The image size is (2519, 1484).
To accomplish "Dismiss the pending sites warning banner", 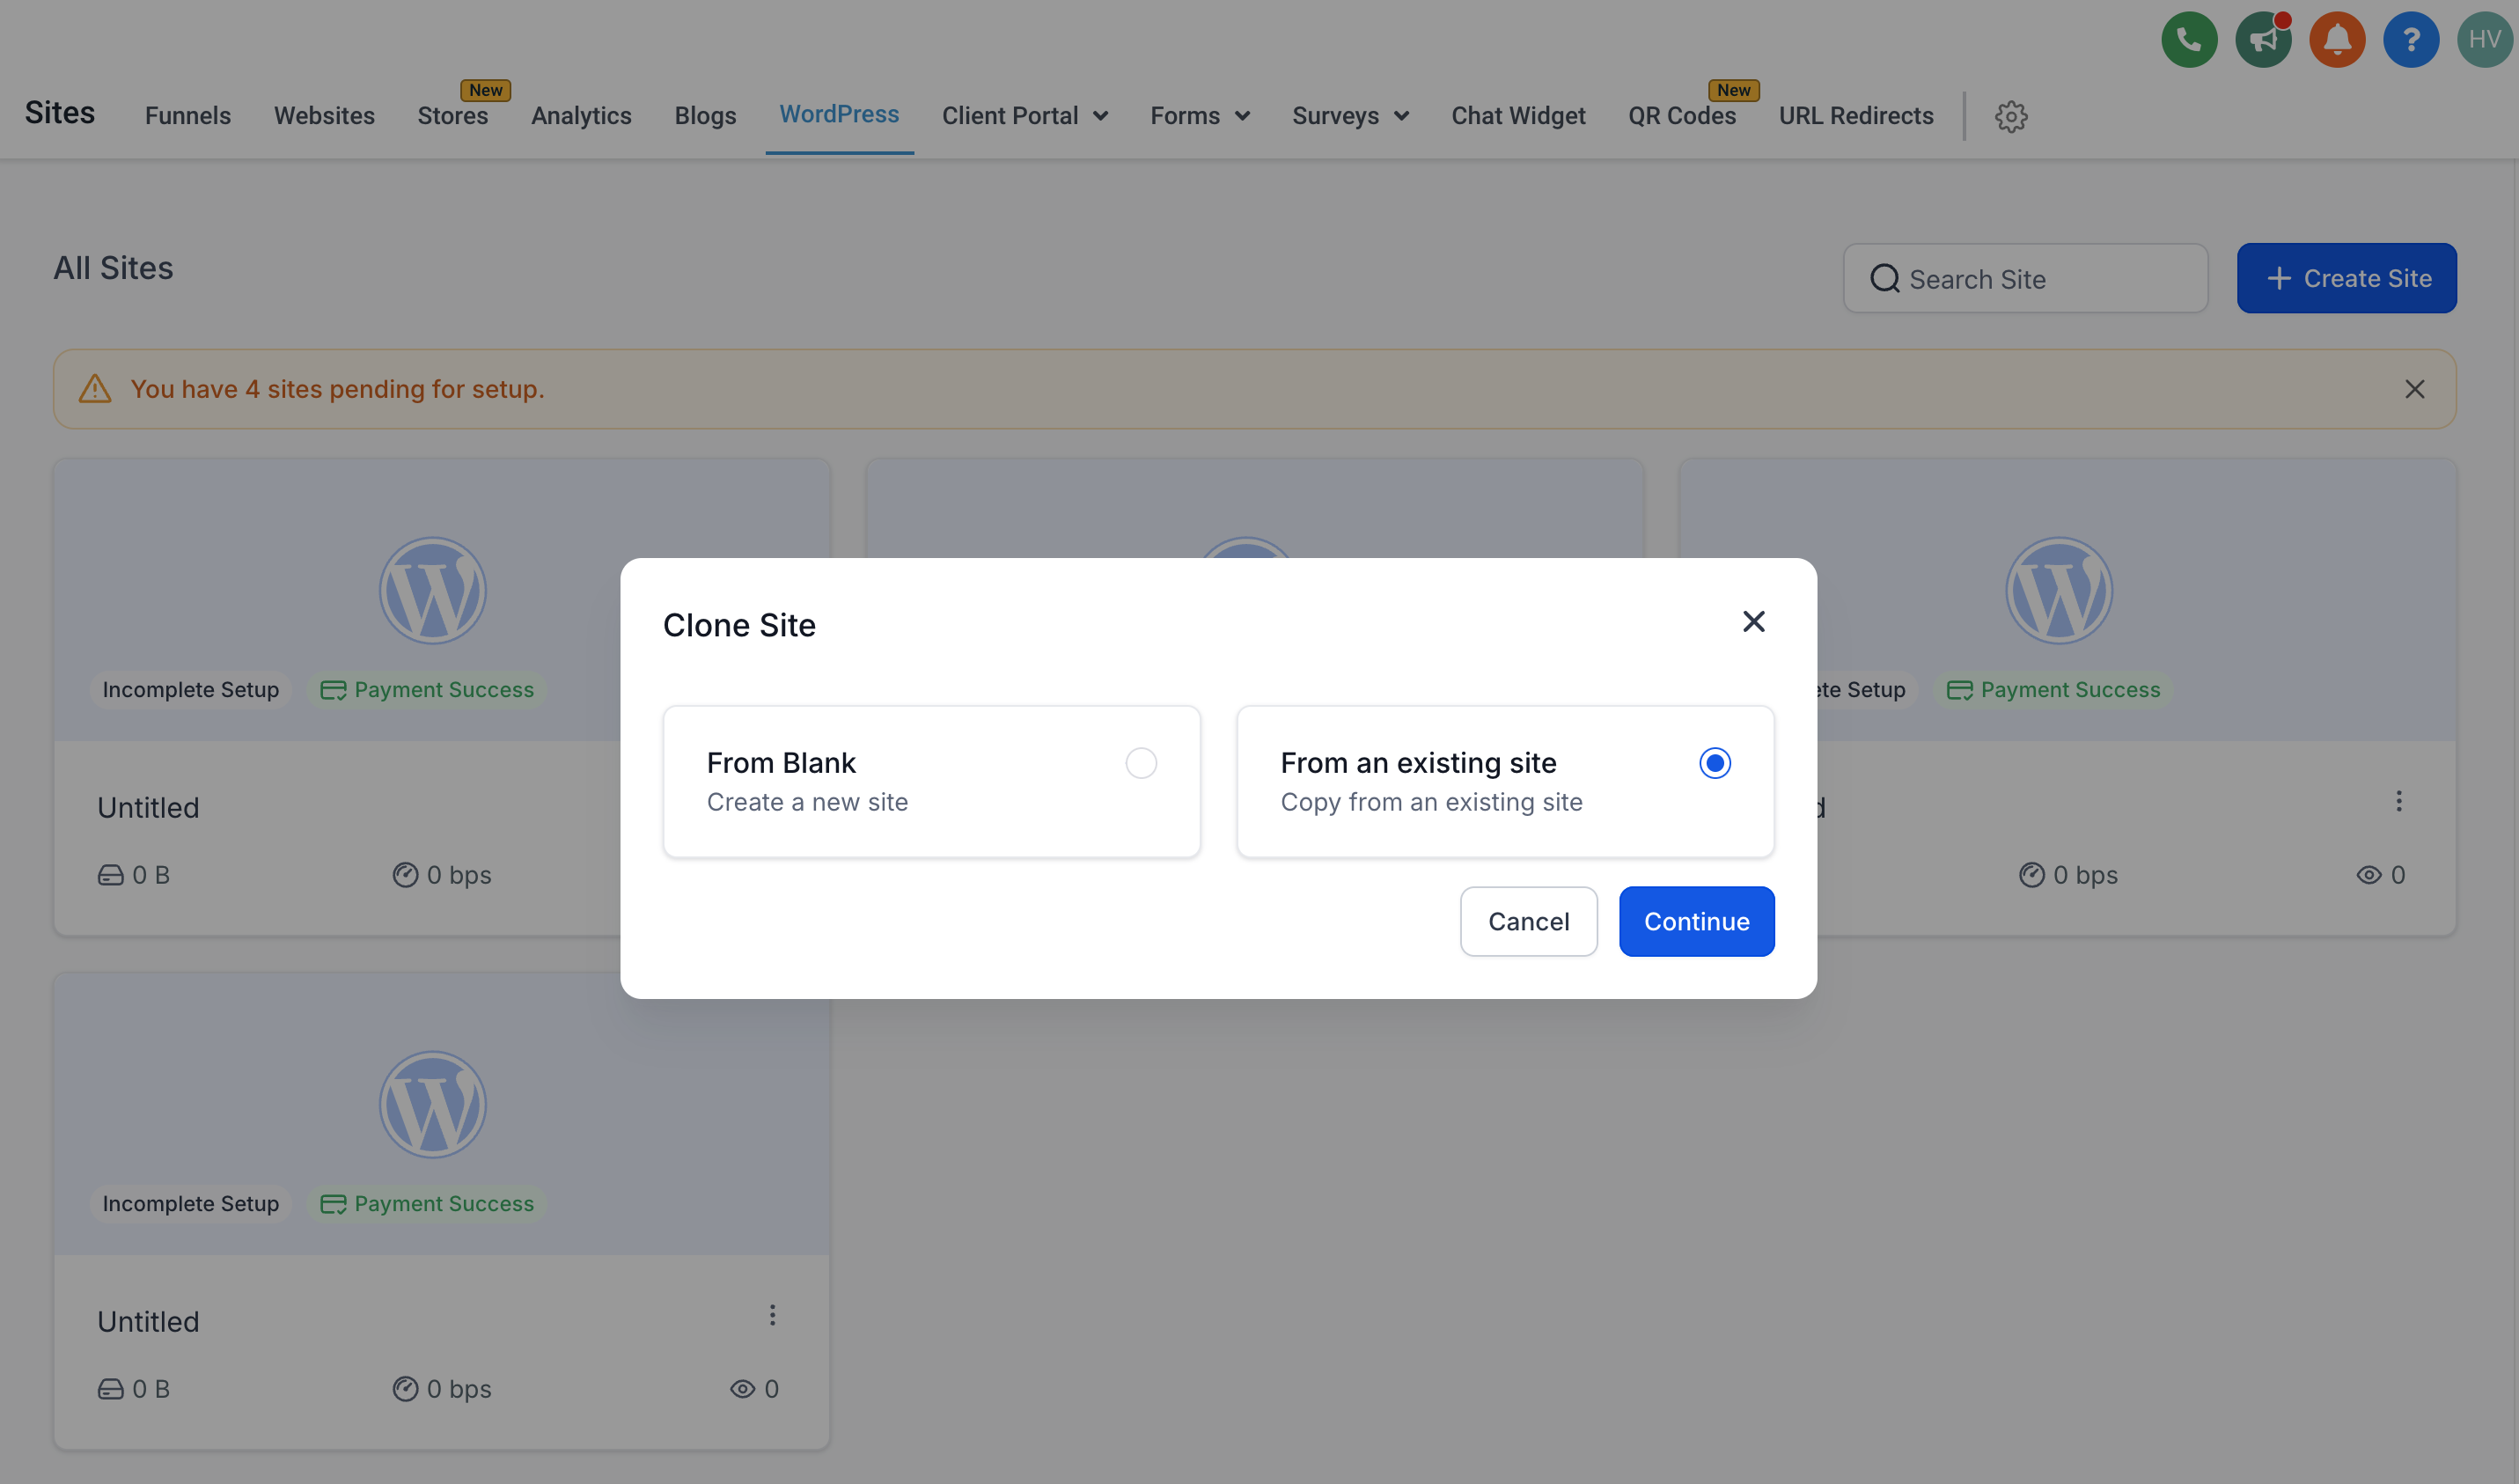I will point(2414,389).
